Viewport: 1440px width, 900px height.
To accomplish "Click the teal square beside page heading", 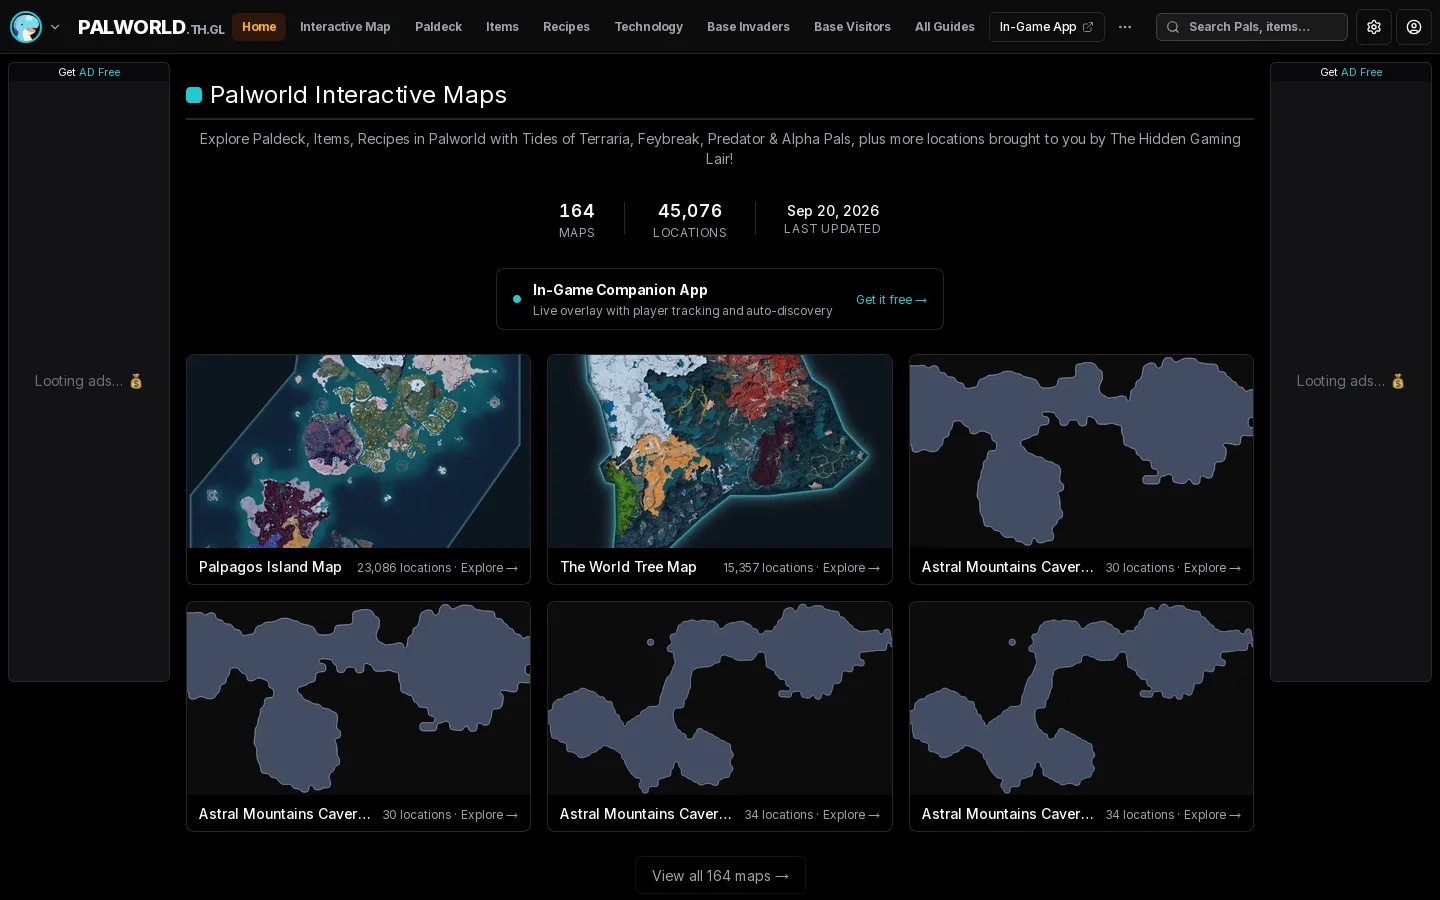I will pos(194,95).
